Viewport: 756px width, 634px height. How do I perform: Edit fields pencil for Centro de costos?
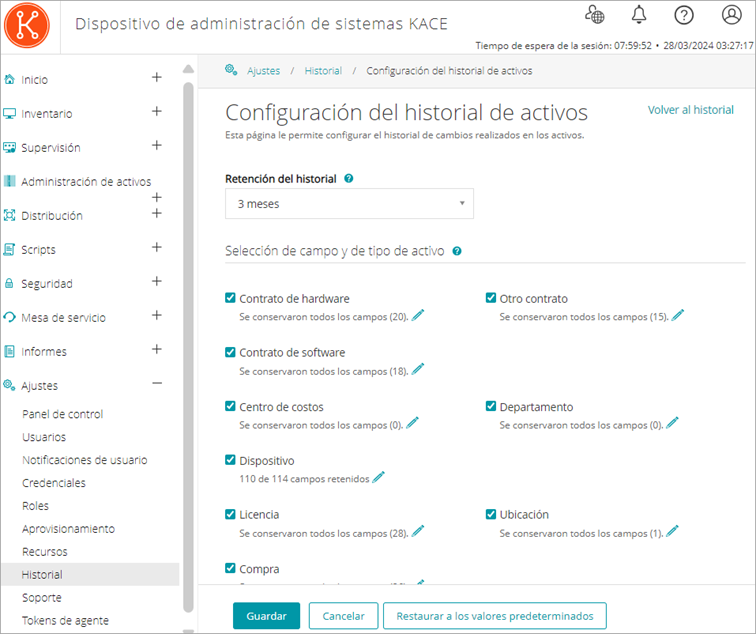[x=413, y=423]
